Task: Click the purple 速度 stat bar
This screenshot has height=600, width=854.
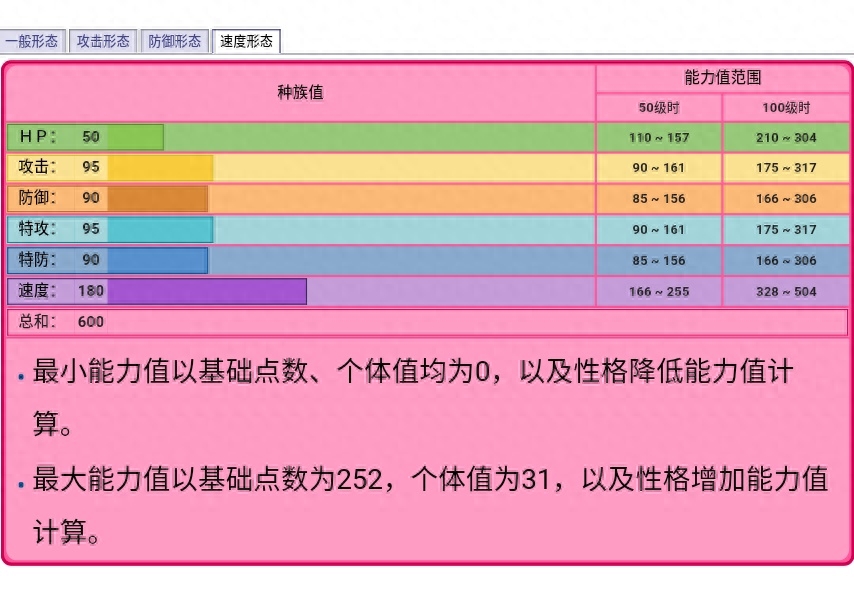Action: [205, 291]
